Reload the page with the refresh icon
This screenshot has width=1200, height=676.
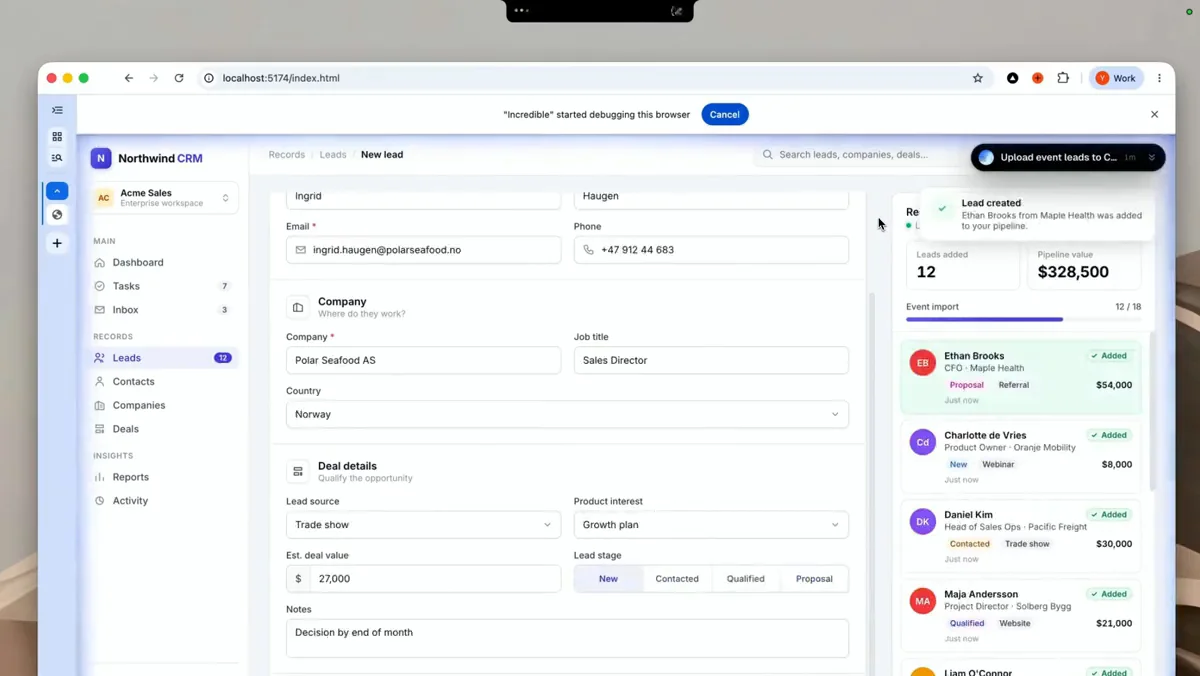[179, 78]
